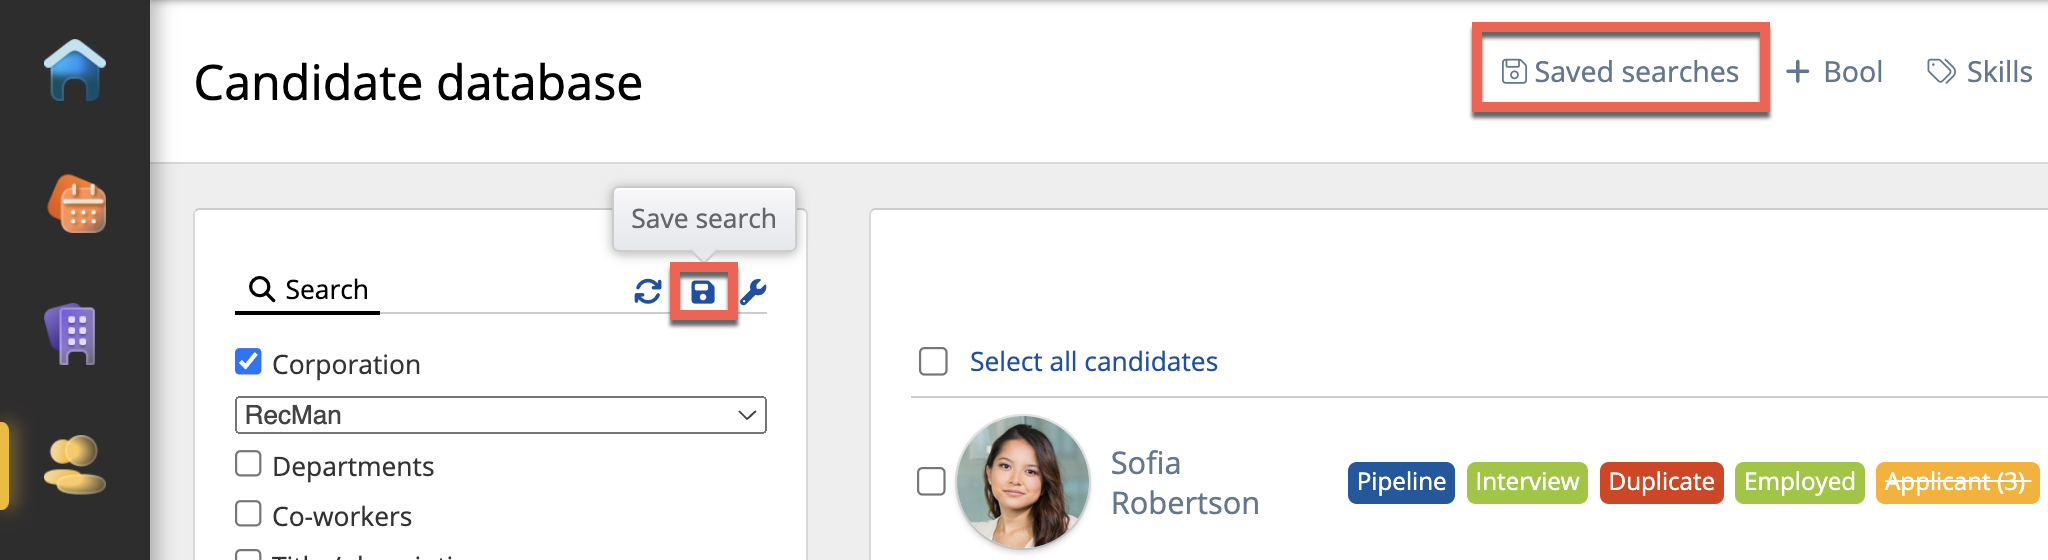The height and width of the screenshot is (560, 2048).
Task: Open Sofia Robertson's profile photo
Action: [1022, 481]
